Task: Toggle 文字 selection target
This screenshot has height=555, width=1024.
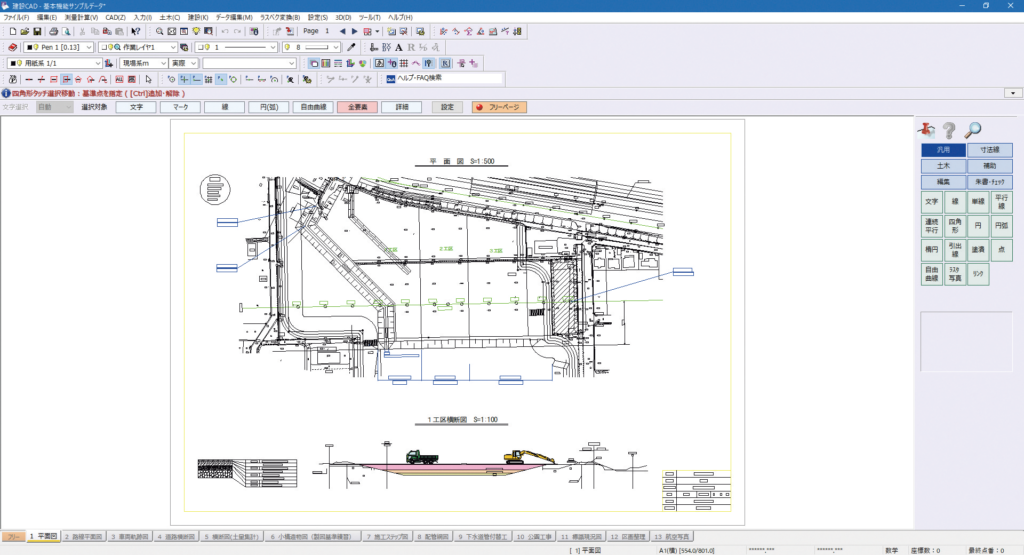Action: [136, 107]
